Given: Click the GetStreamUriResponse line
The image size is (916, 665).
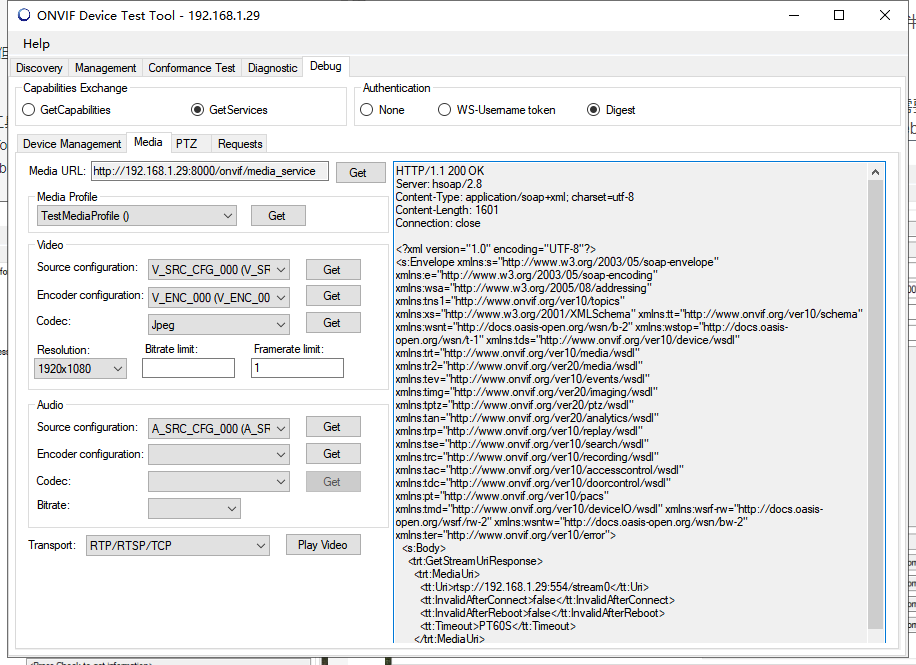Looking at the screenshot, I should coord(476,561).
